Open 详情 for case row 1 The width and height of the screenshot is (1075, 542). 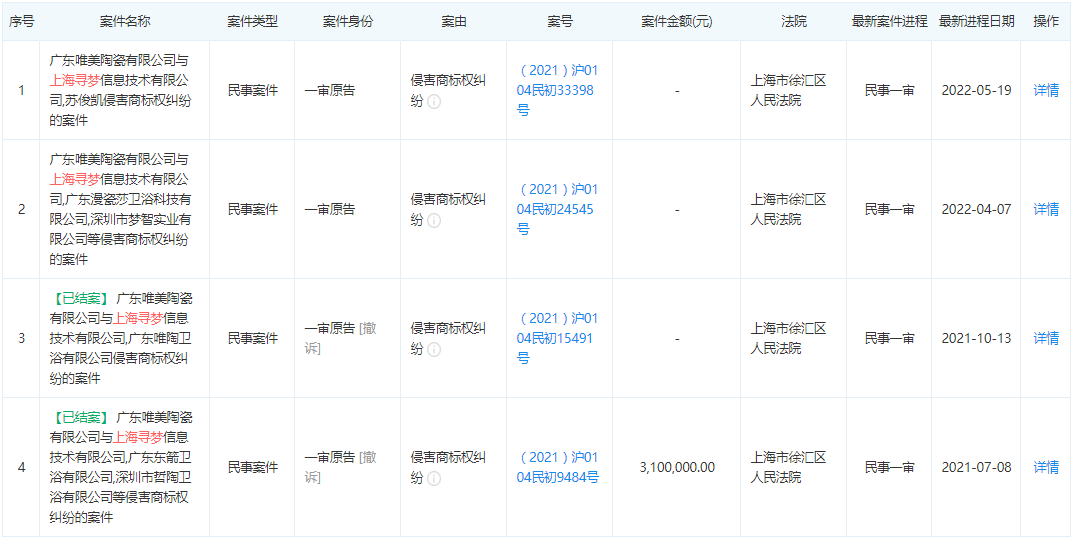[x=1046, y=90]
